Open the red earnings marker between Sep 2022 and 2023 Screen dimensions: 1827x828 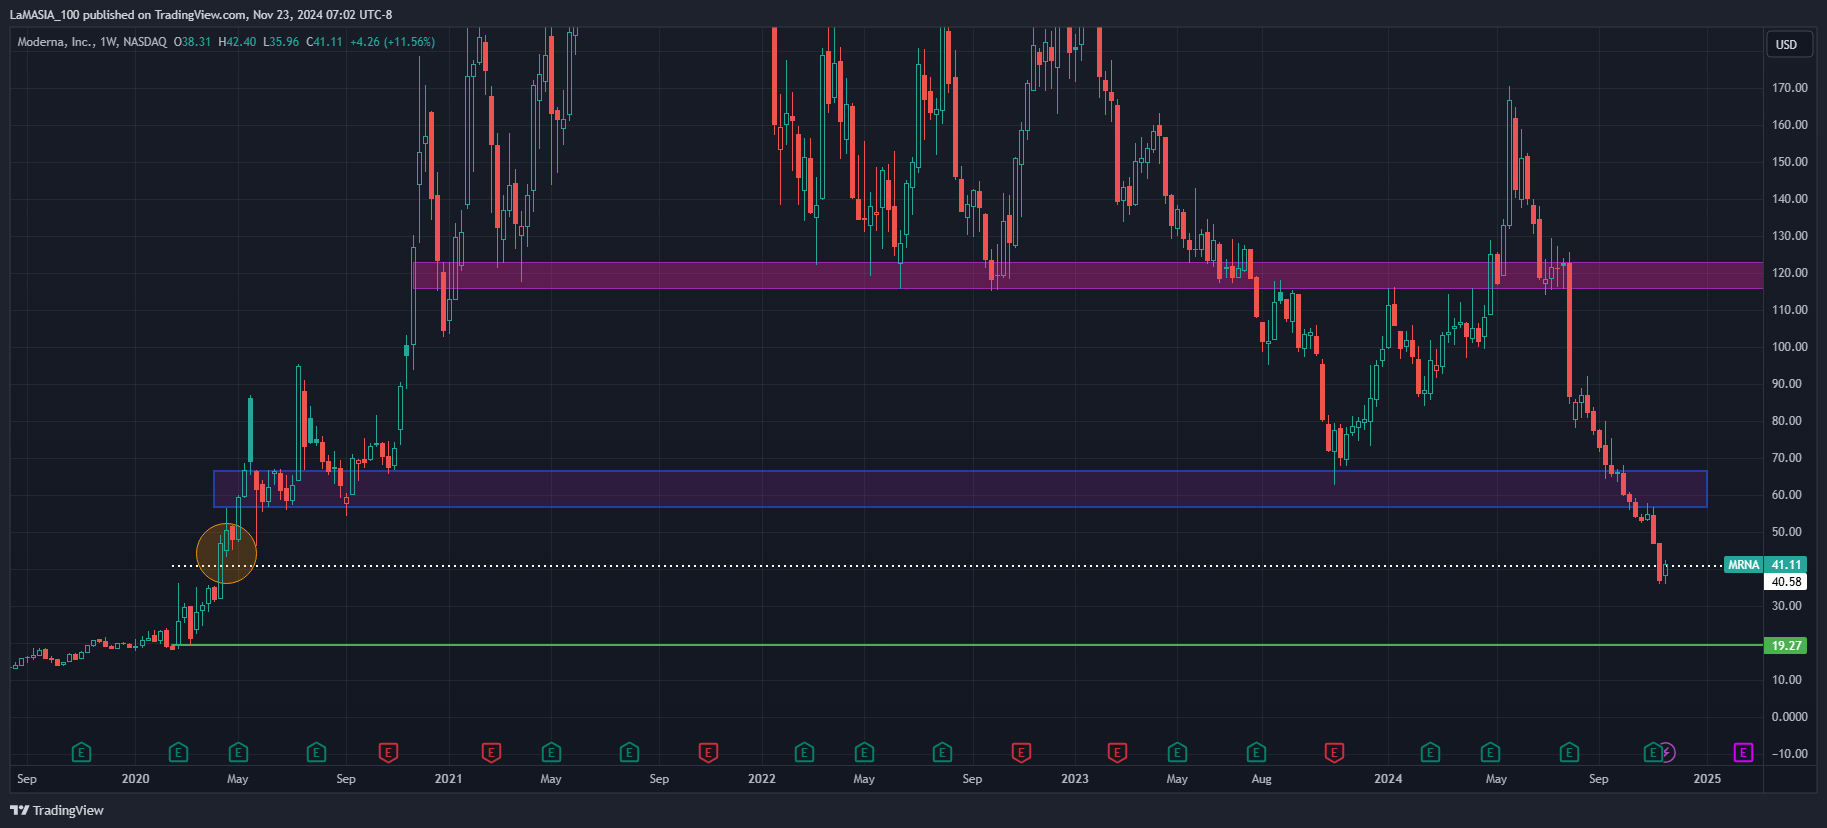[x=1021, y=752]
